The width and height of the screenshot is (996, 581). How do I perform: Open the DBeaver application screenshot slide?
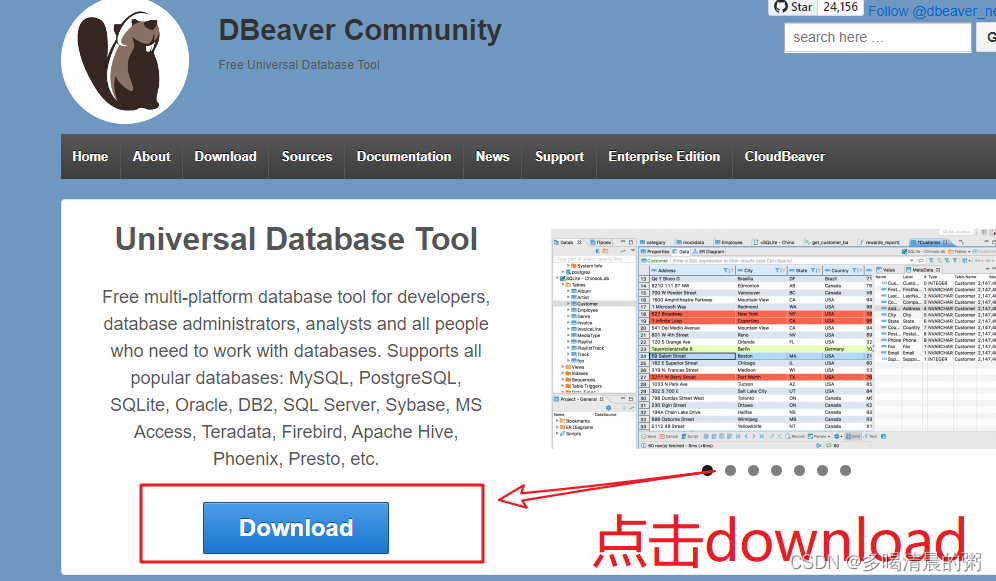(774, 339)
